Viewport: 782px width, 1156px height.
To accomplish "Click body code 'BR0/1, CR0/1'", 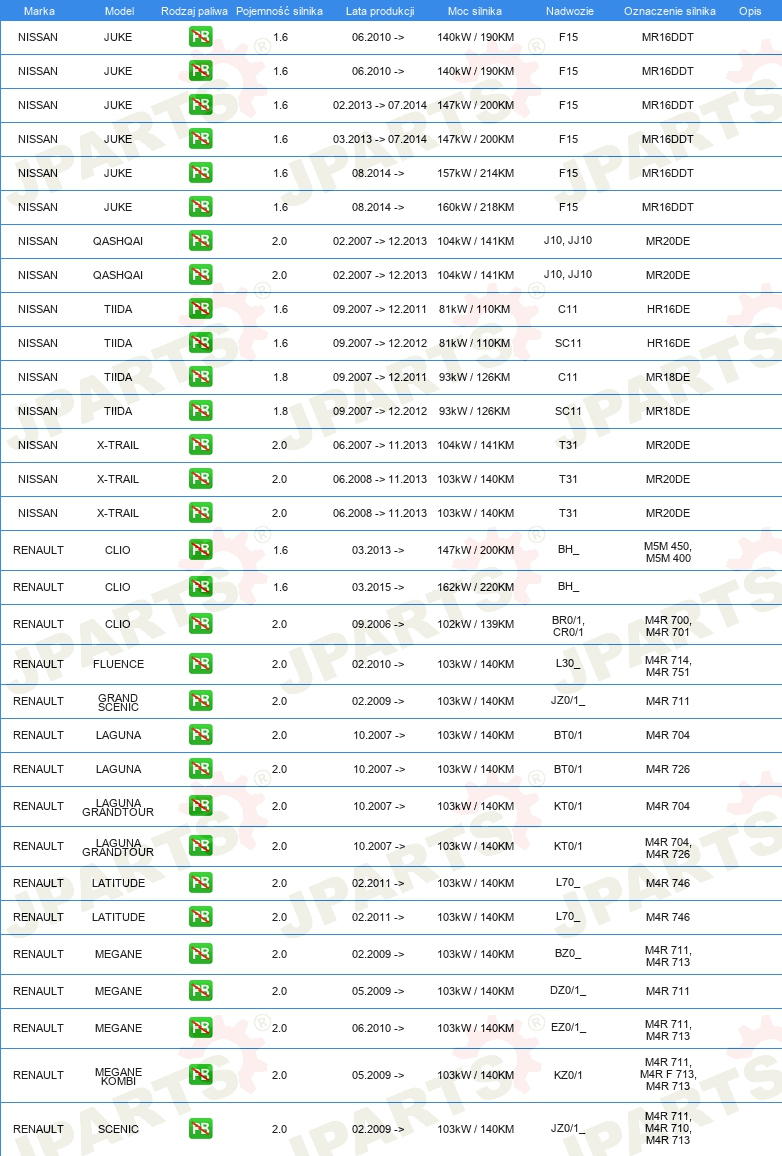I will tap(568, 626).
